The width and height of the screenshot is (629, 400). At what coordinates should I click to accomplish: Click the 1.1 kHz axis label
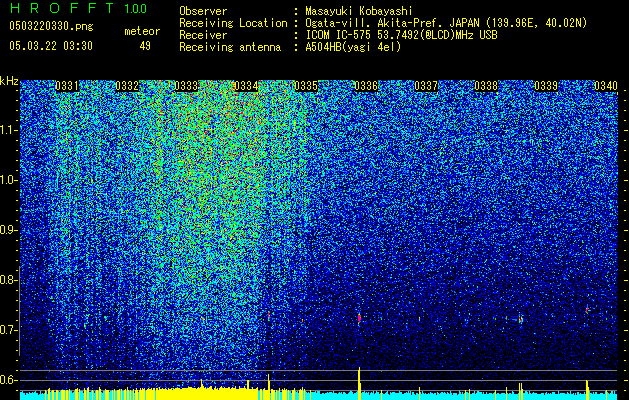click(8, 130)
